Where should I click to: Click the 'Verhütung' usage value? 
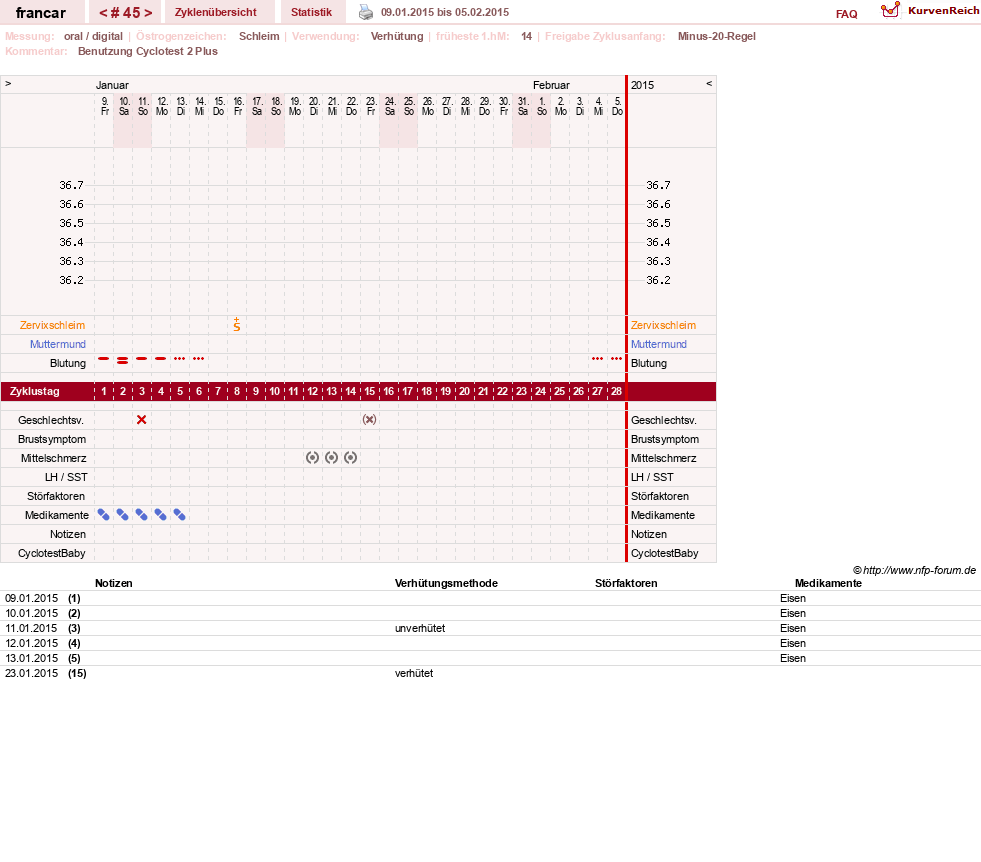(x=397, y=36)
